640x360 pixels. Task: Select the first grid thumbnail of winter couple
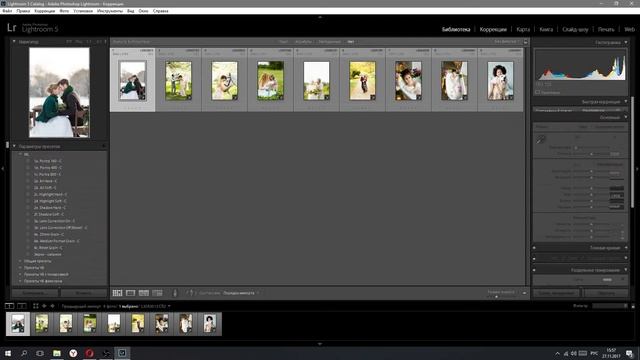click(132, 80)
